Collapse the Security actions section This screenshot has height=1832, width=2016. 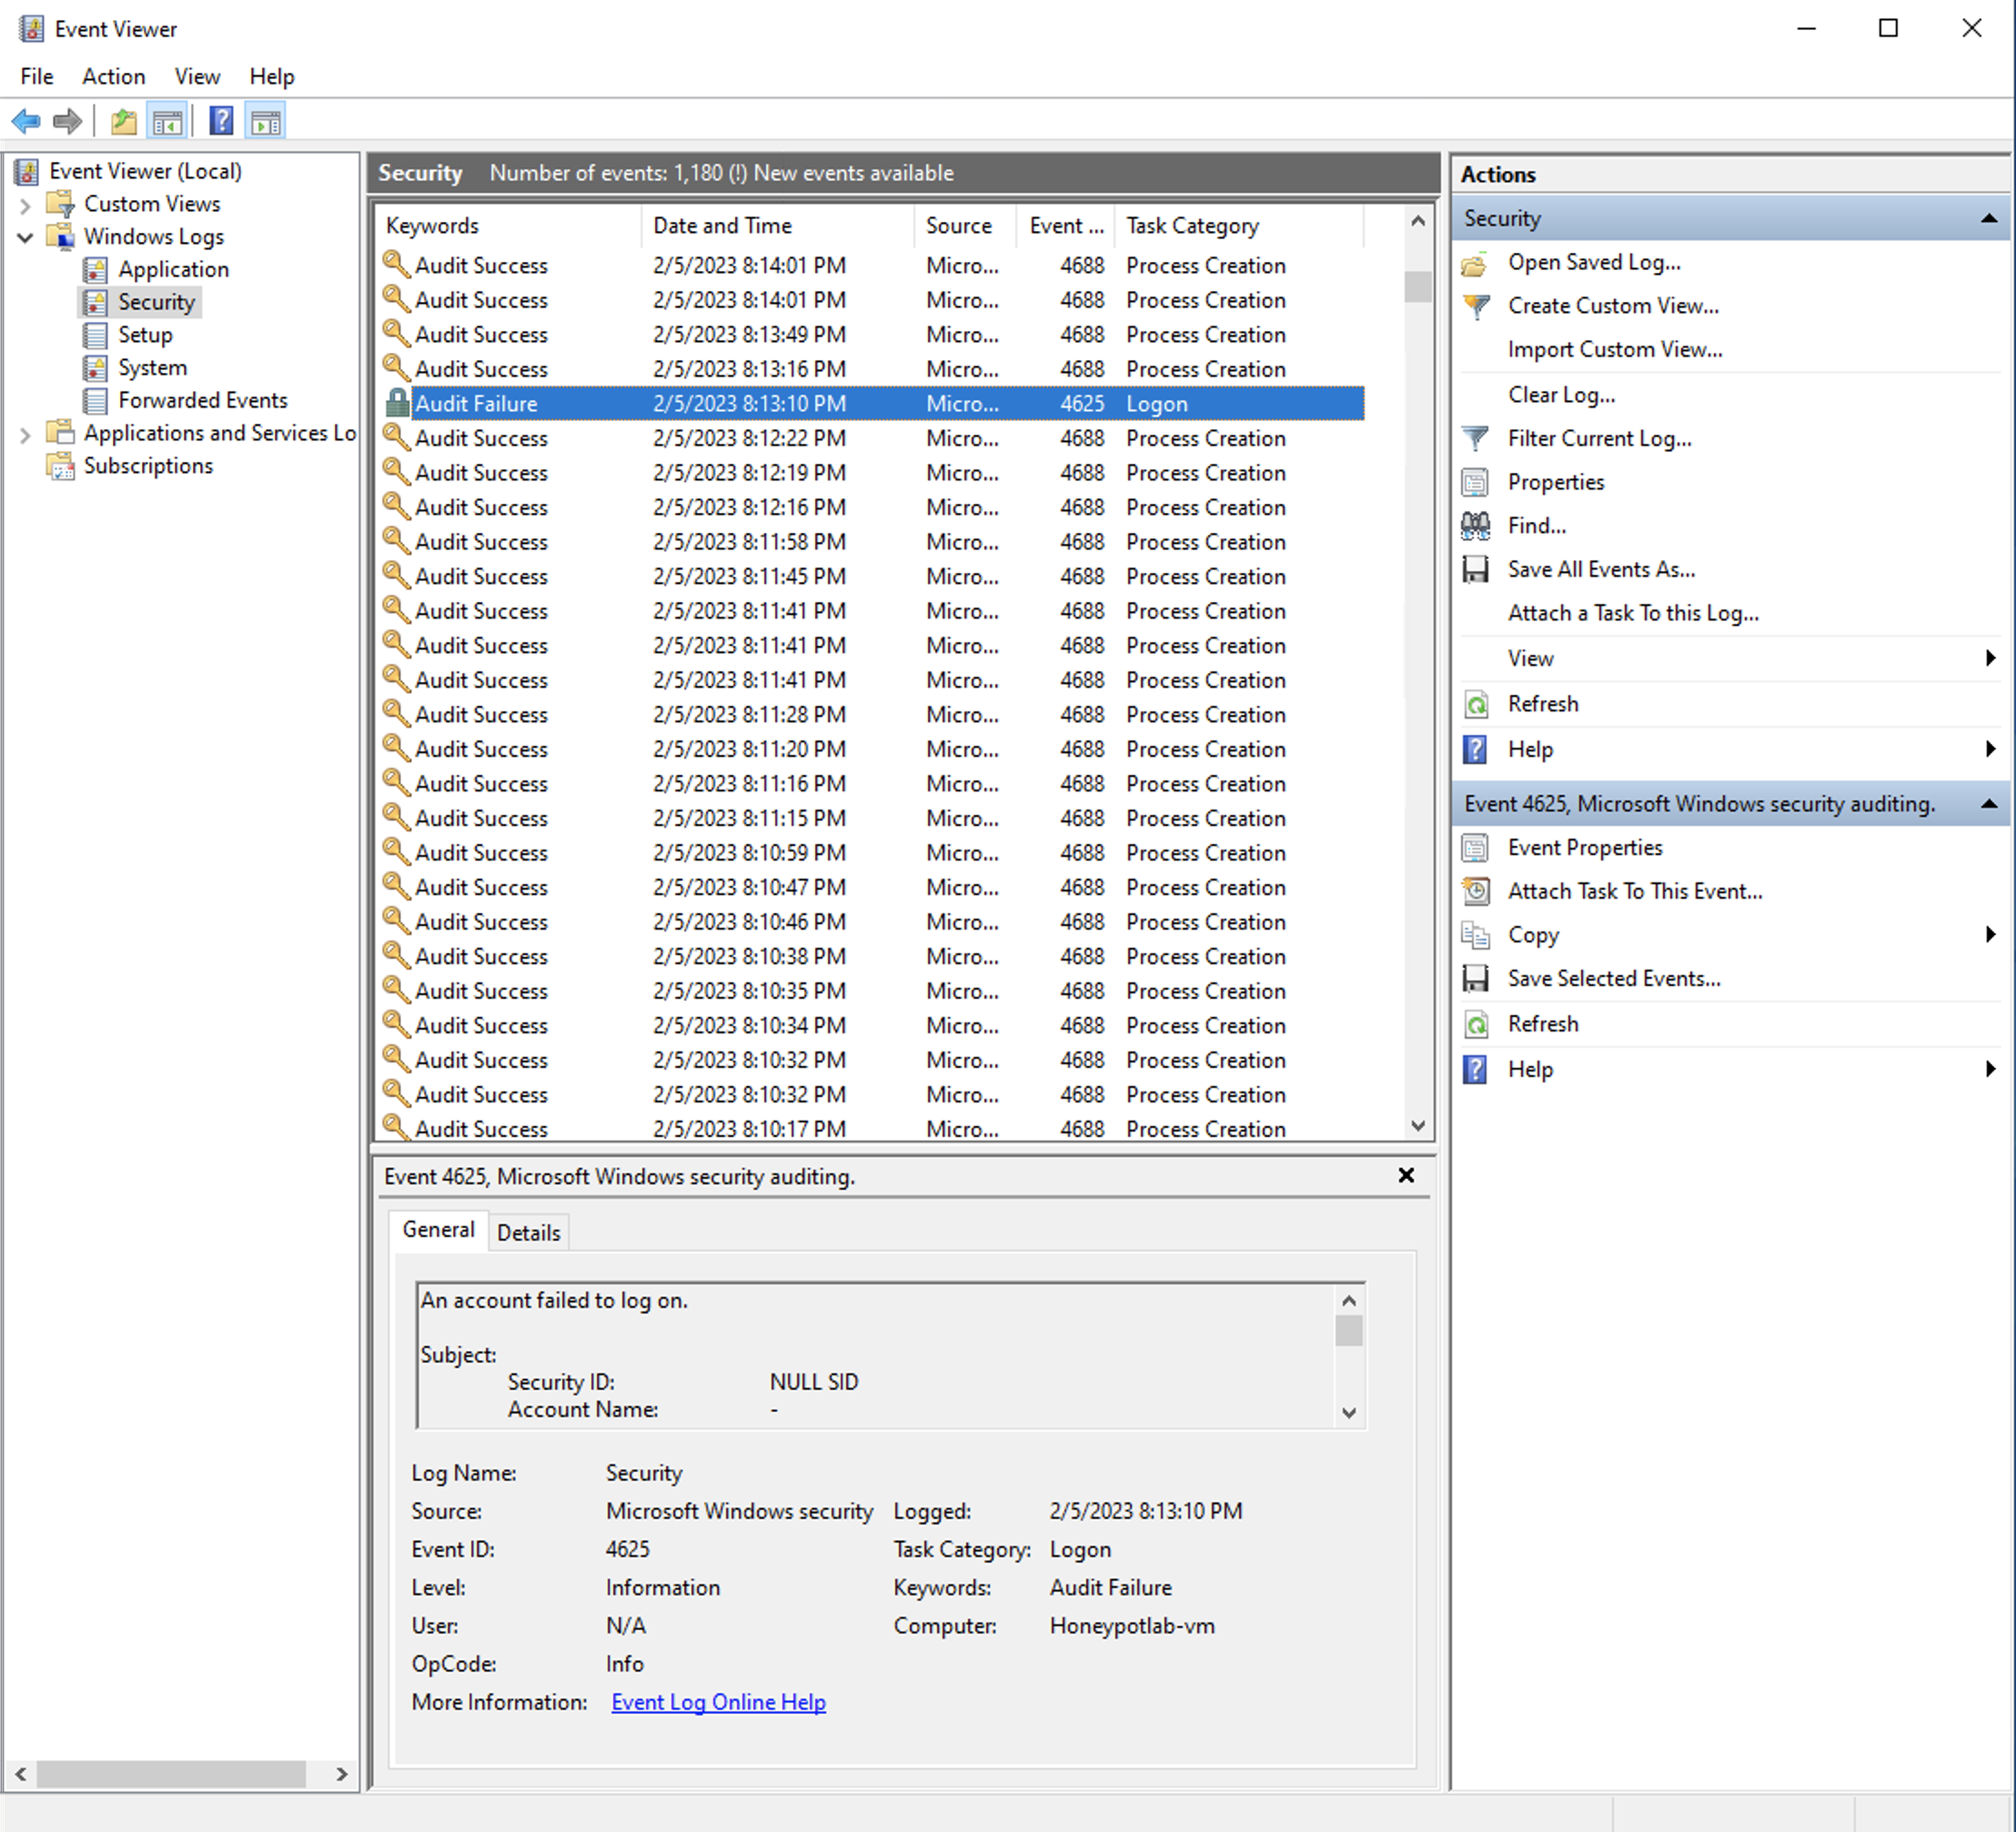(1989, 219)
